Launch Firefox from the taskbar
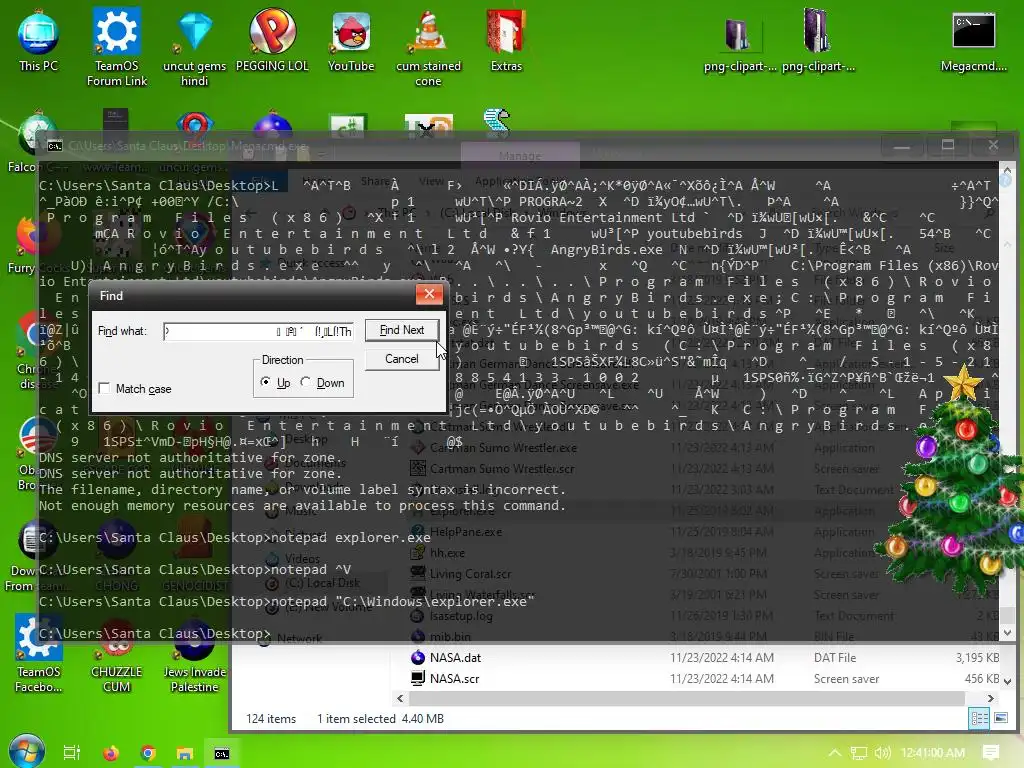 point(111,753)
